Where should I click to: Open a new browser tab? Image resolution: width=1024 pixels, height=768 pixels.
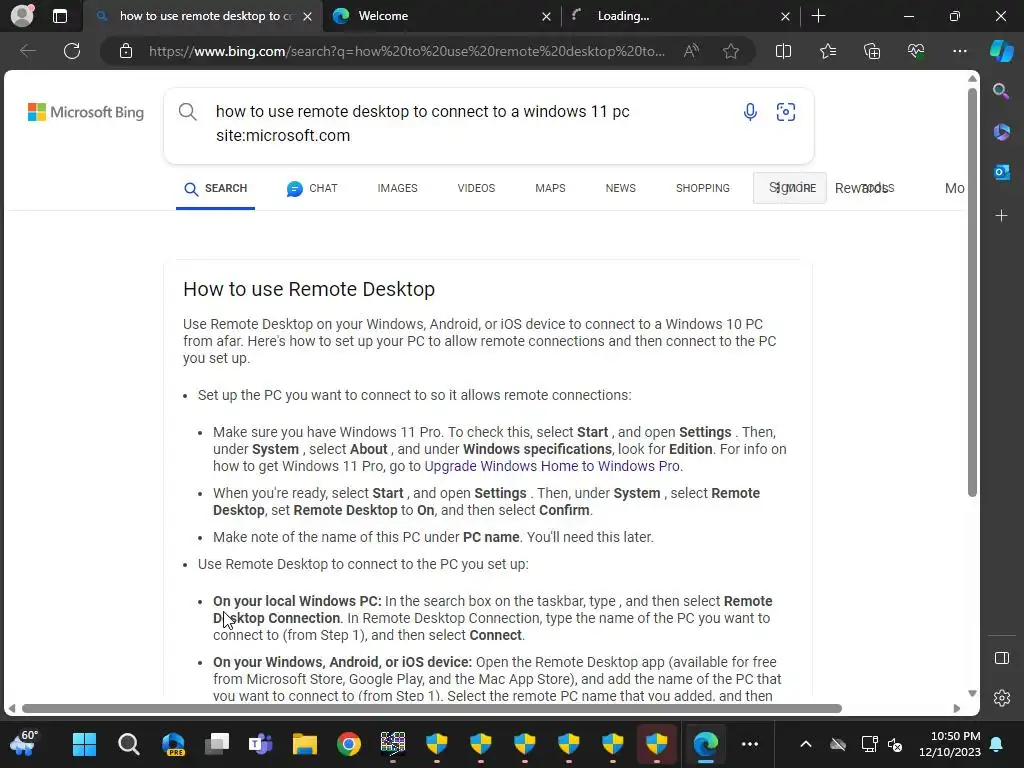818,16
